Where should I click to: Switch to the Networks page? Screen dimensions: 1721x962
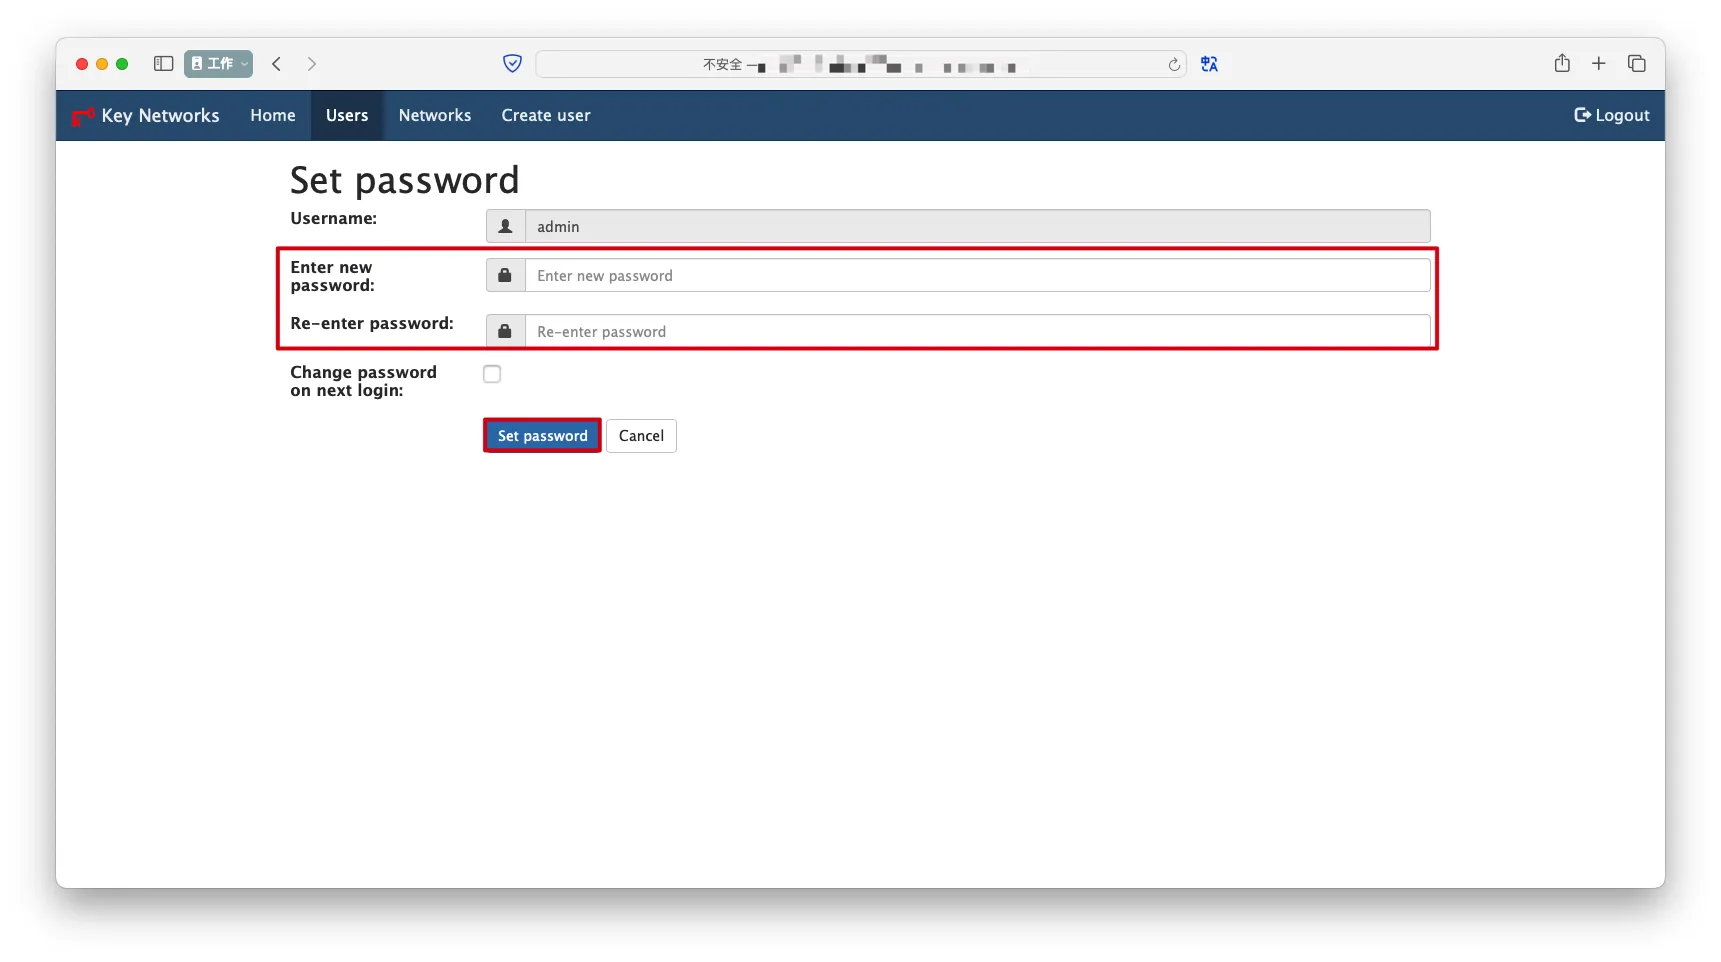click(434, 116)
